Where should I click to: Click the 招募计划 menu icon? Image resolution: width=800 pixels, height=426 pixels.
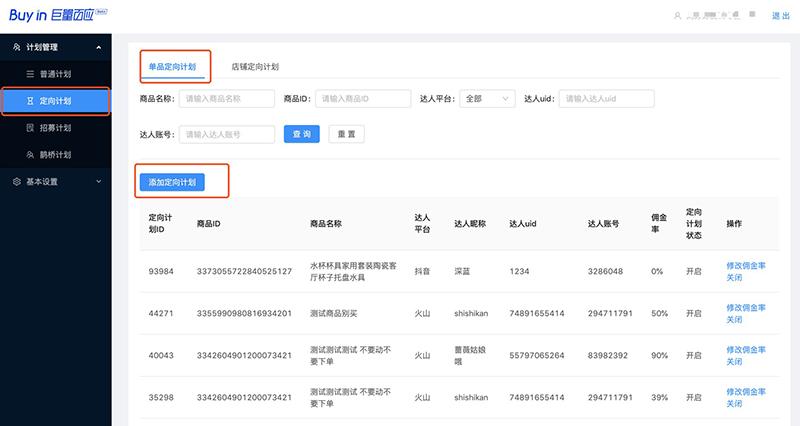point(30,128)
